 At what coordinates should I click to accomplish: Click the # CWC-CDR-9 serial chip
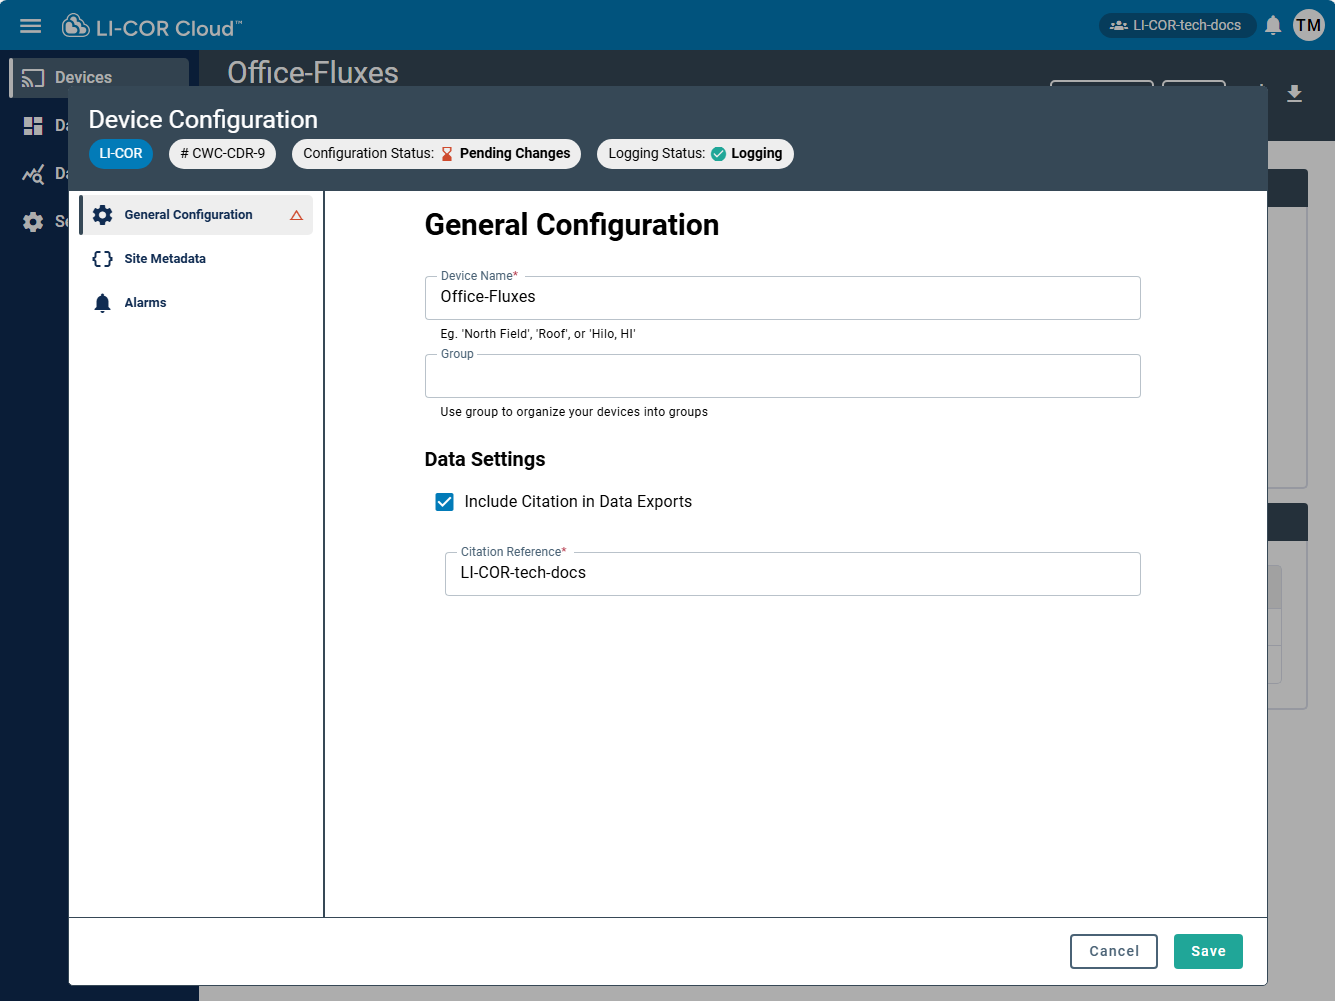point(223,154)
